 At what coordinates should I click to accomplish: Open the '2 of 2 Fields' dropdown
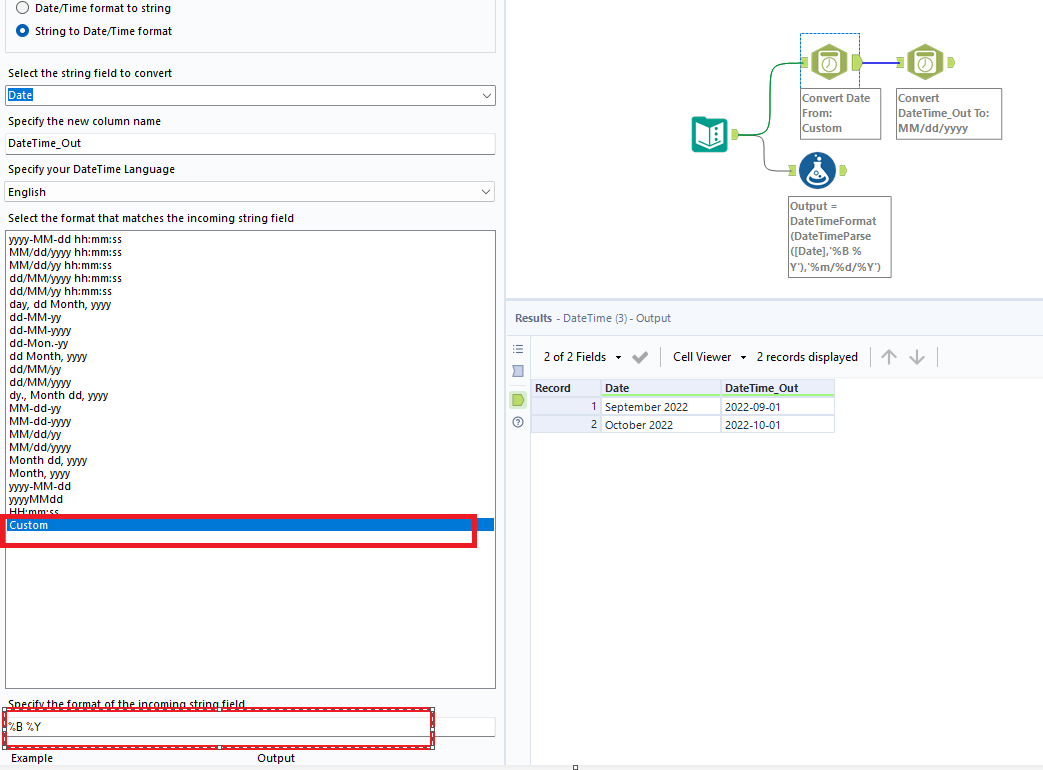576,356
